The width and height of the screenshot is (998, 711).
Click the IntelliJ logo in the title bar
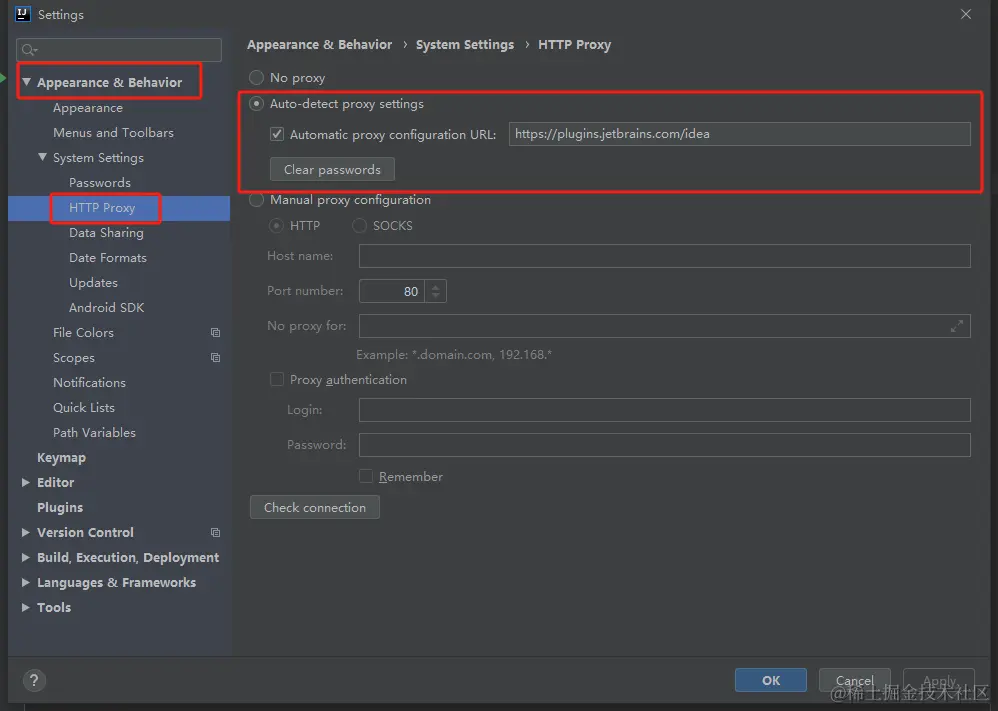[22, 14]
